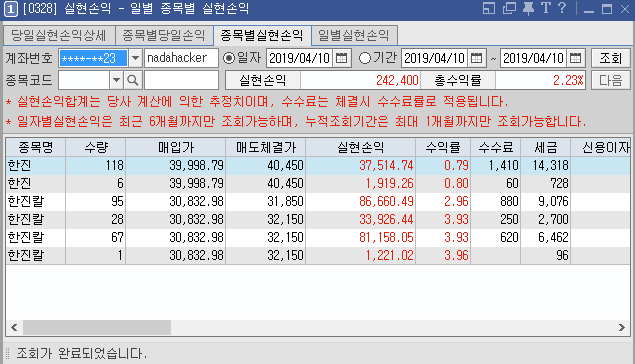Click the total realized profit 242,400
Screen dimensions: 635x364
pos(397,80)
